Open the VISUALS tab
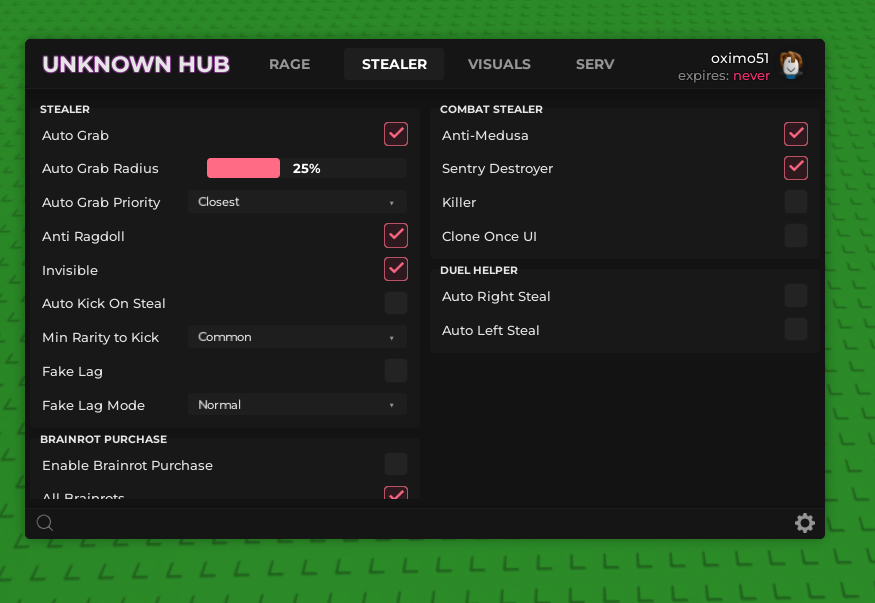The width and height of the screenshot is (875, 603). (x=499, y=64)
